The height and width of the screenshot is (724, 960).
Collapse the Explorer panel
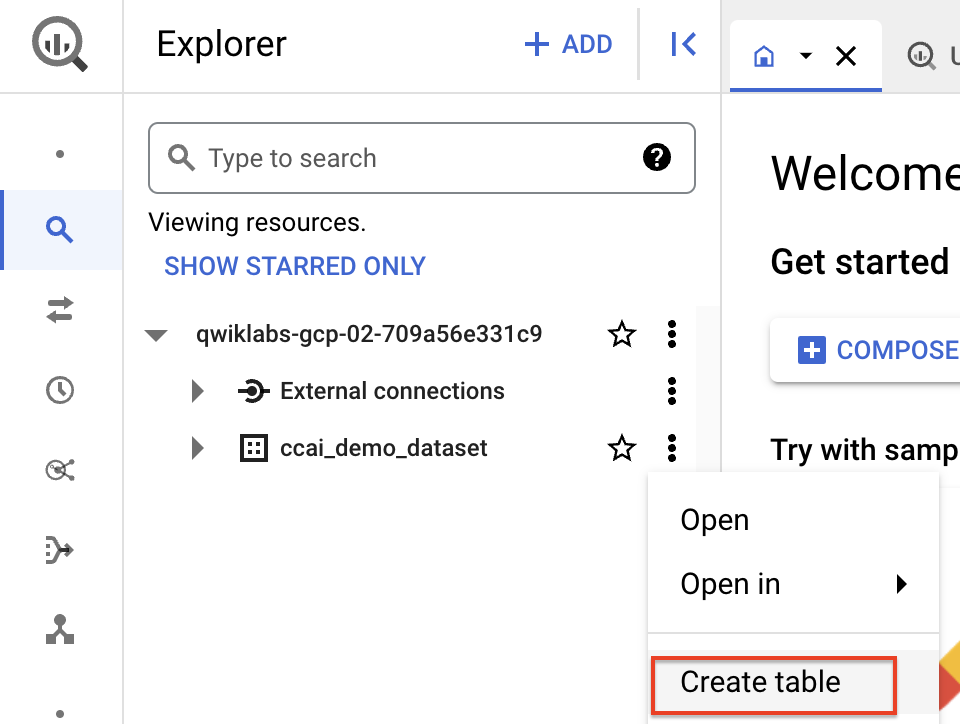(x=683, y=44)
